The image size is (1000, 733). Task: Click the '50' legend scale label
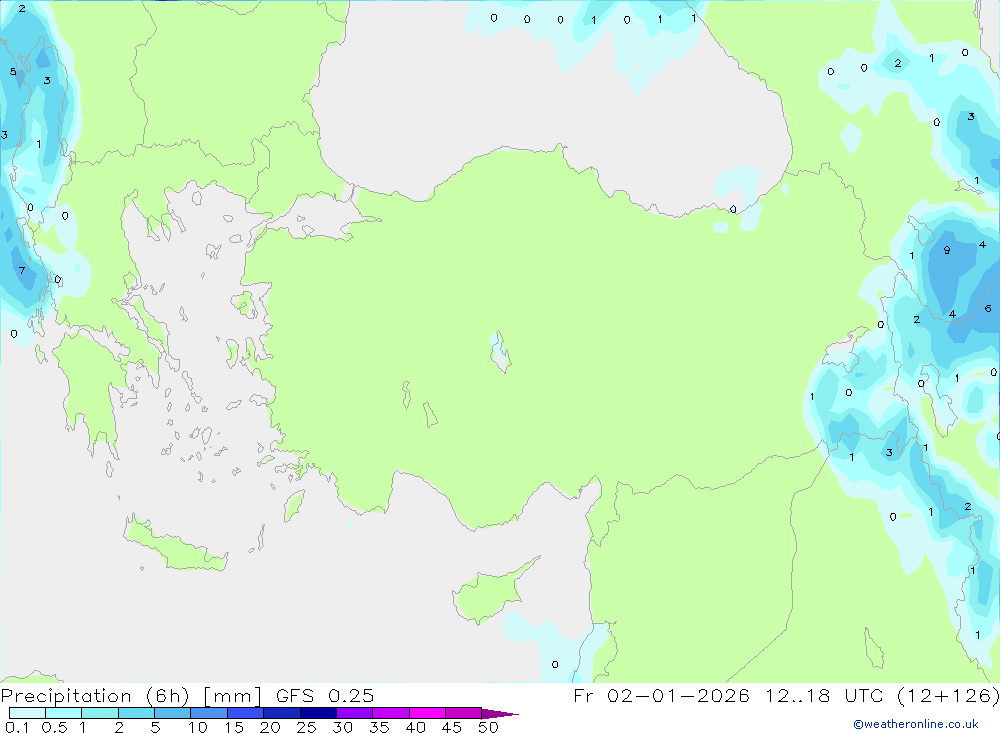pos(488,727)
